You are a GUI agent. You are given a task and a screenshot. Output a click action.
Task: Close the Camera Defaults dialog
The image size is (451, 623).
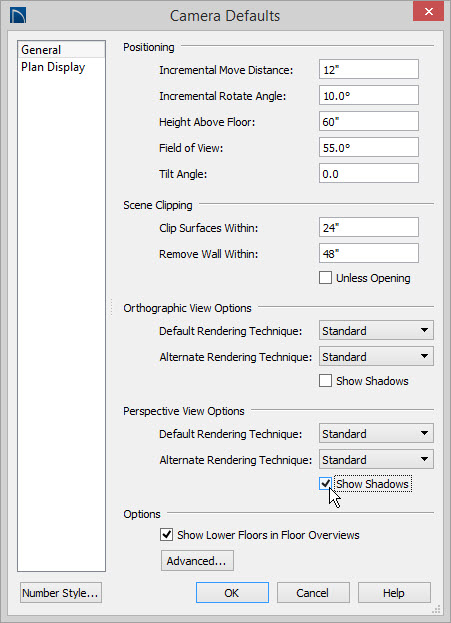tap(428, 12)
